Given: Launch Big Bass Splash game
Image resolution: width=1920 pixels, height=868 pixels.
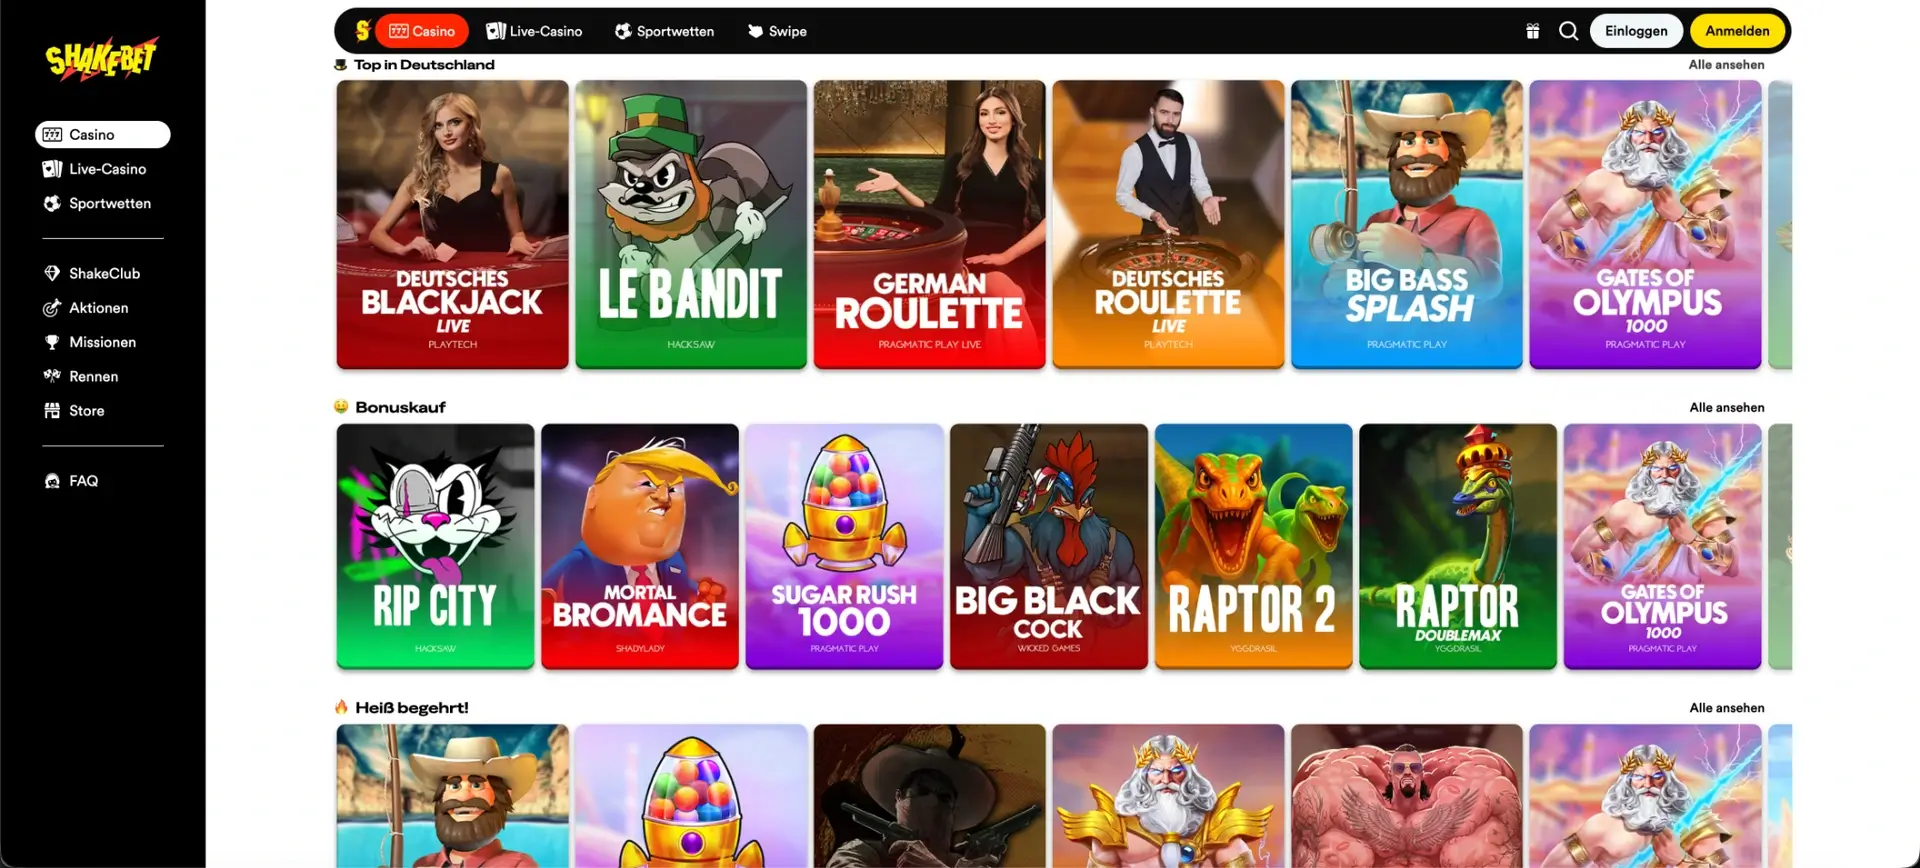Looking at the screenshot, I should pyautogui.click(x=1407, y=225).
